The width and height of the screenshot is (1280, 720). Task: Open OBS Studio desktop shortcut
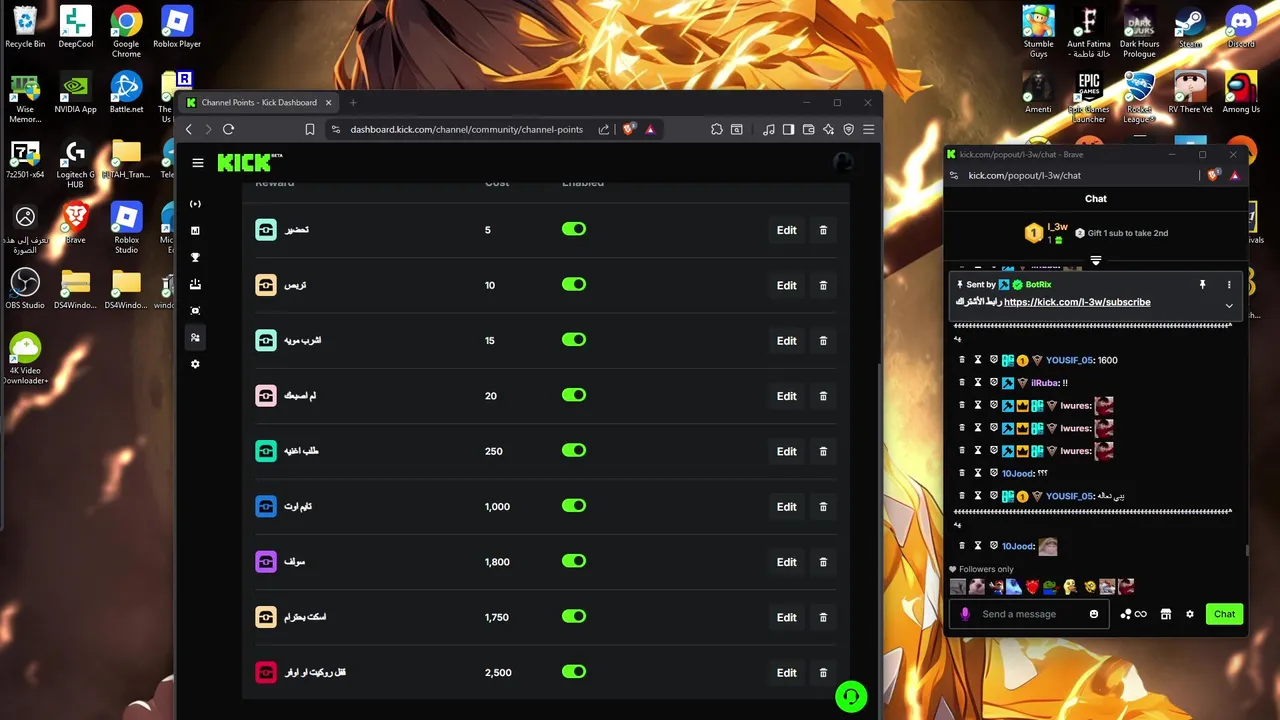(25, 289)
